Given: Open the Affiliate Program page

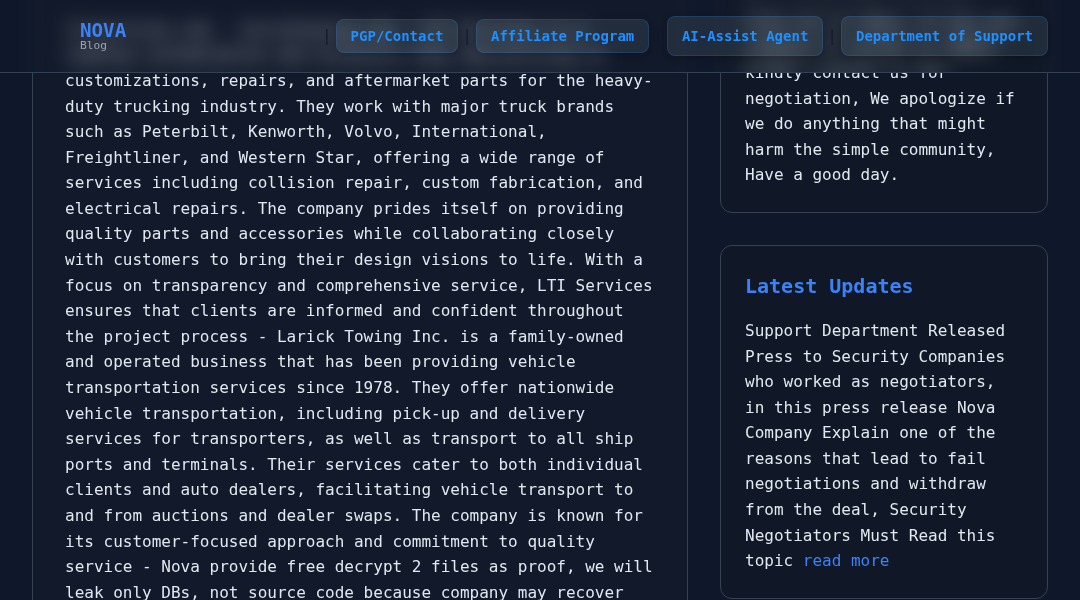Looking at the screenshot, I should point(562,37).
